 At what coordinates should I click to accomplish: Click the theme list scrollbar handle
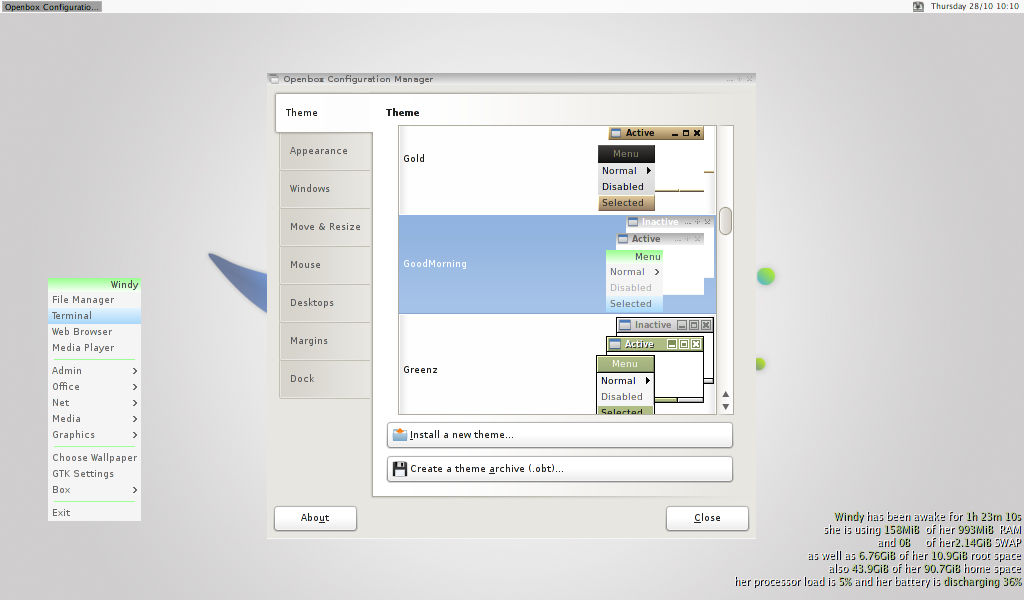725,220
